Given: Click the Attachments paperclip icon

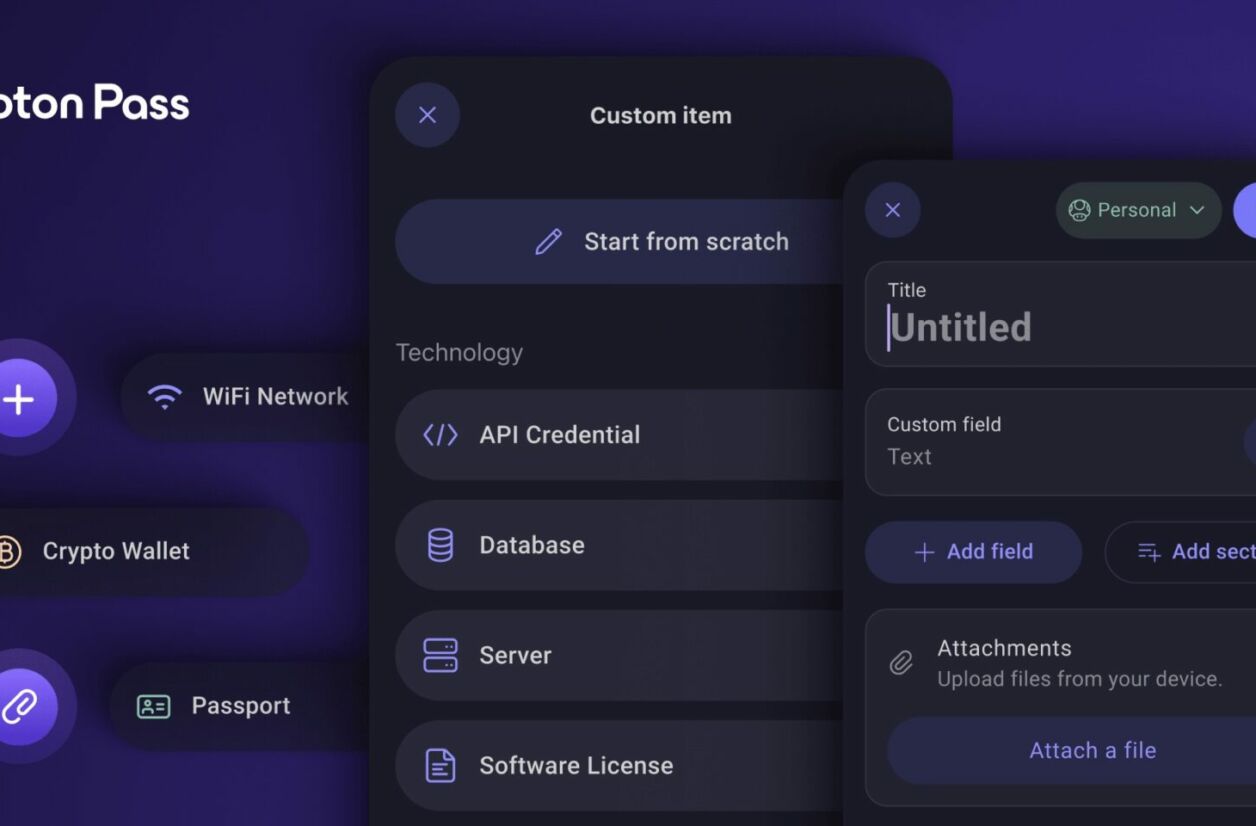Looking at the screenshot, I should 901,663.
